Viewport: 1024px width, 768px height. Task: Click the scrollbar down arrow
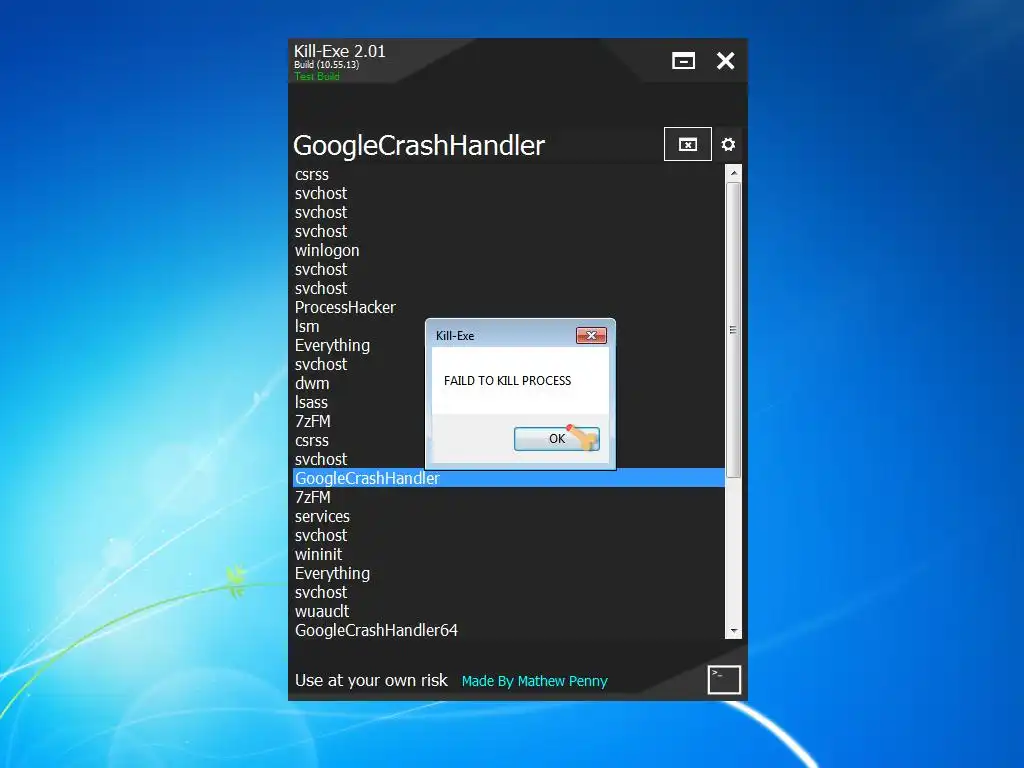coord(734,631)
